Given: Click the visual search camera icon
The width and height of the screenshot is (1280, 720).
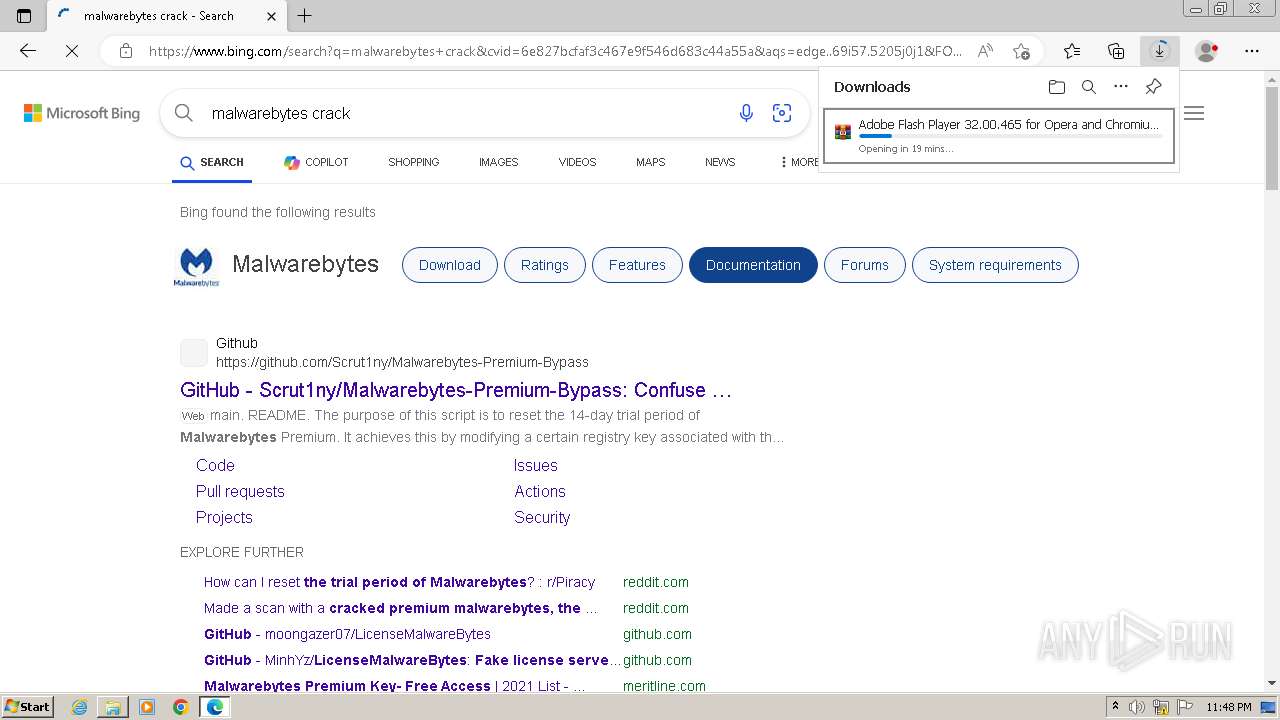Looking at the screenshot, I should 782,113.
